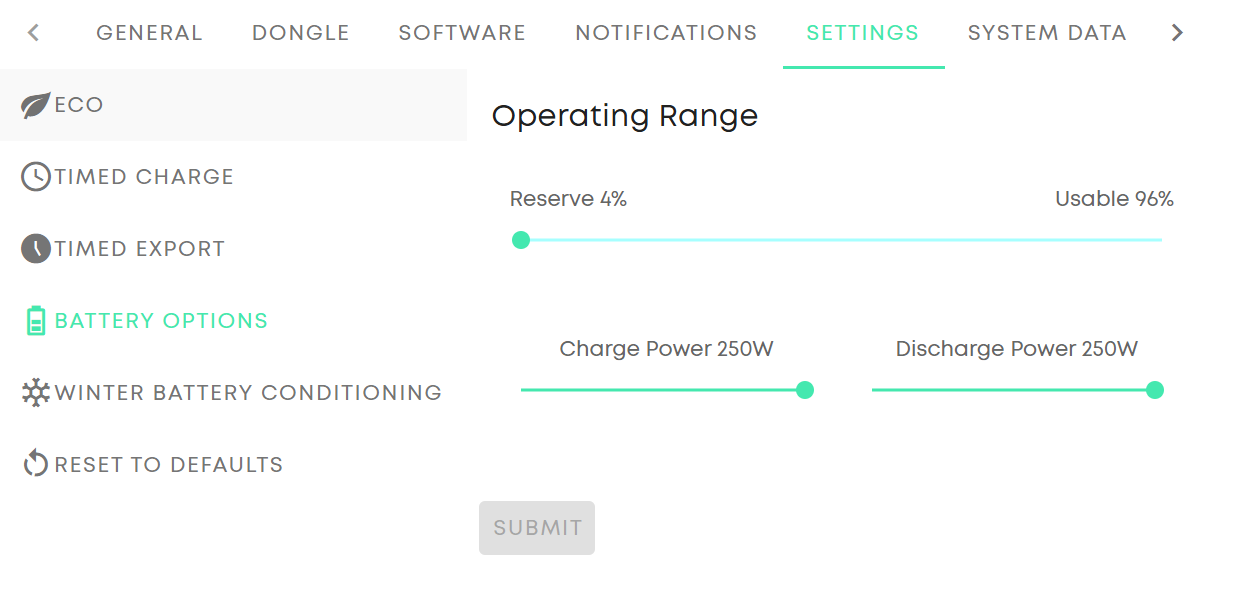The height and width of the screenshot is (602, 1249).
Task: Click the Discharge Power slider handle
Action: (x=1155, y=390)
